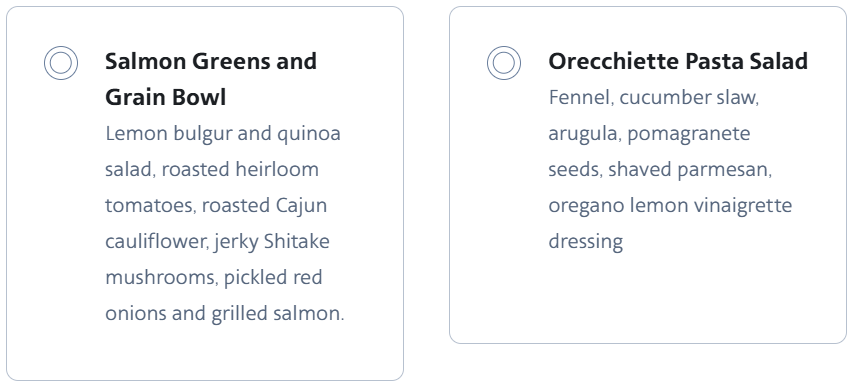Image resolution: width=863 pixels, height=391 pixels.
Task: Click the 'onions and grilled salmon.' text line
Action: pyautogui.click(x=225, y=313)
